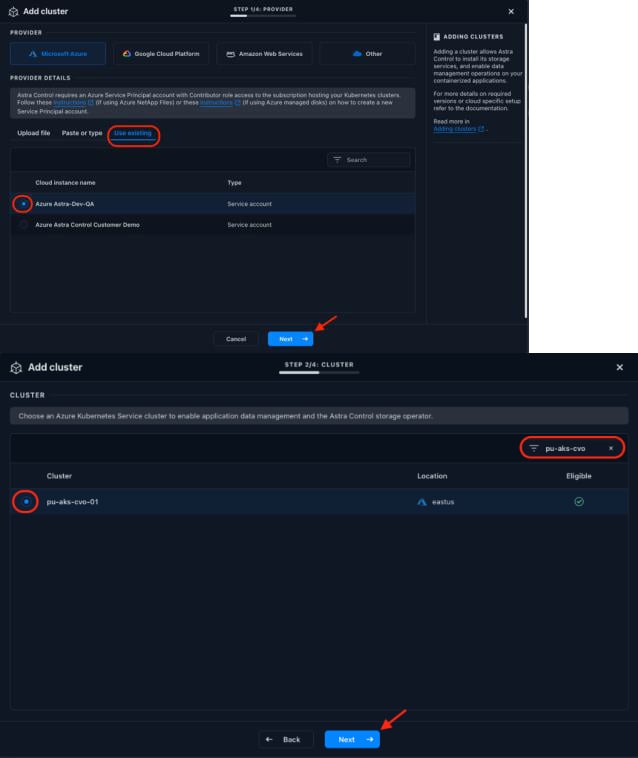
Task: Choose the Google Cloud Platform provider
Action: 162,53
